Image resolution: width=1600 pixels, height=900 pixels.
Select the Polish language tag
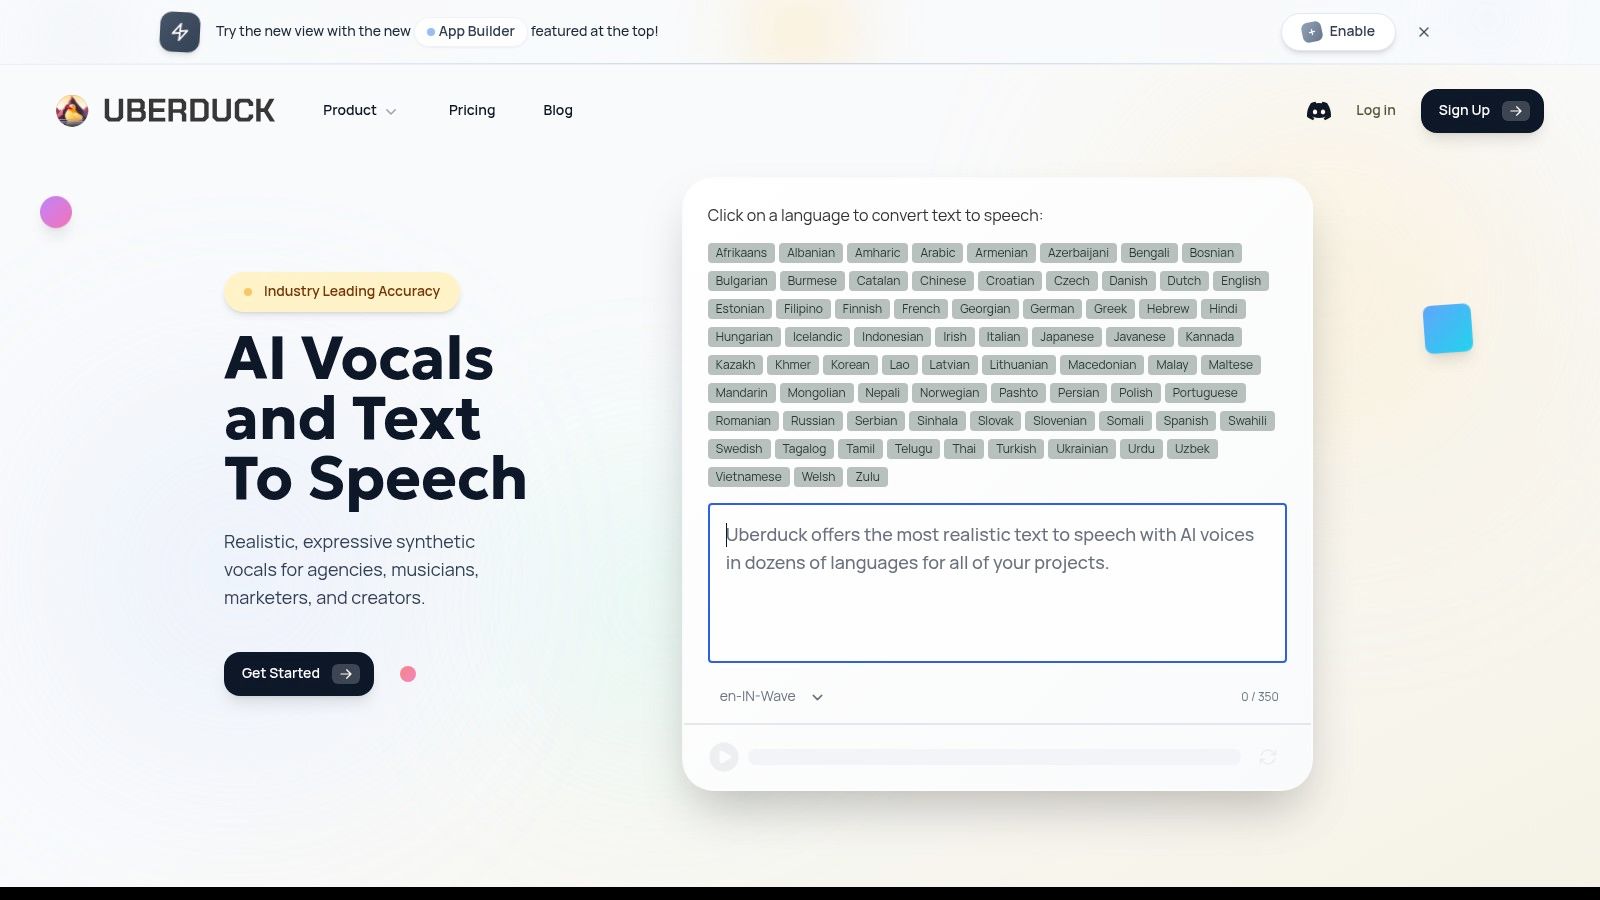(1136, 393)
